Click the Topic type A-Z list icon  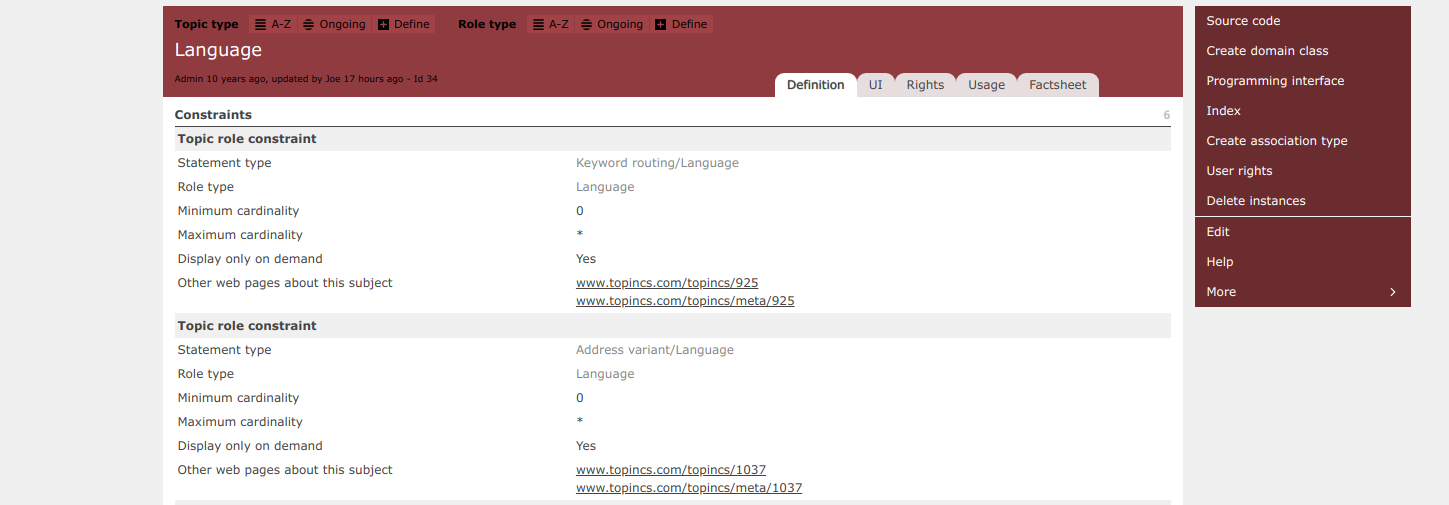(x=260, y=24)
